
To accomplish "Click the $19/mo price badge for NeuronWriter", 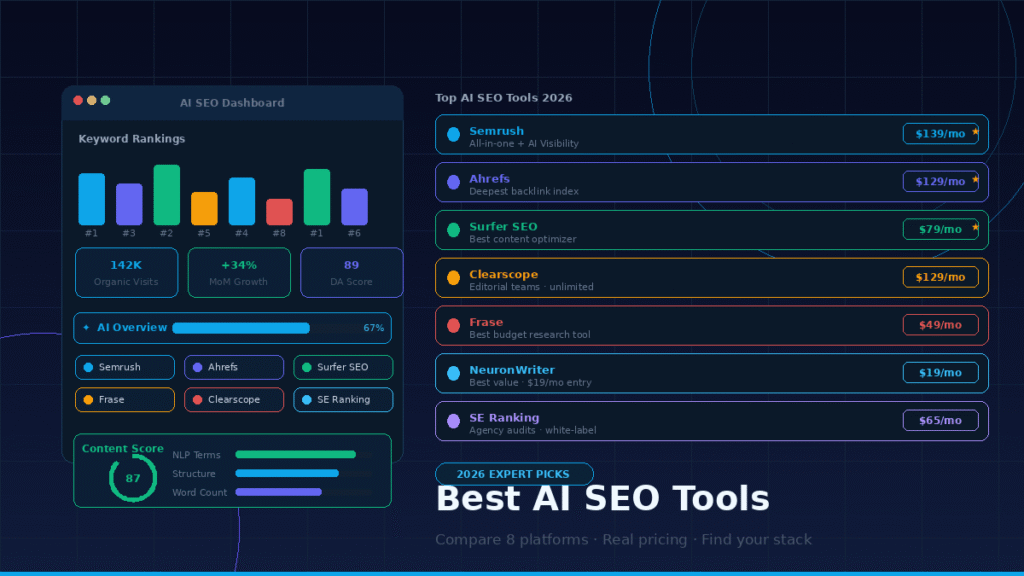I will coord(940,372).
